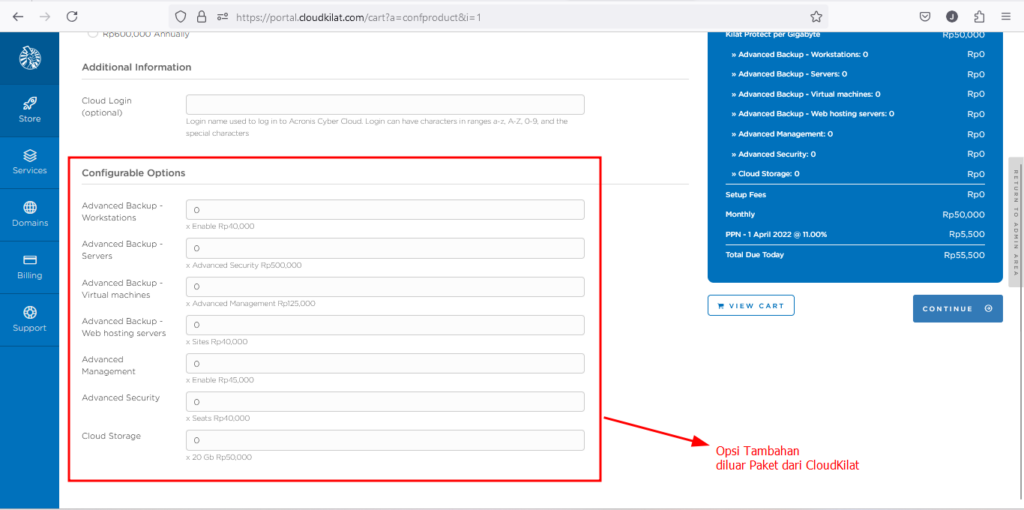Screen dimensions: 1024x510
Task: Focus the Cloud Login text field
Action: point(385,105)
